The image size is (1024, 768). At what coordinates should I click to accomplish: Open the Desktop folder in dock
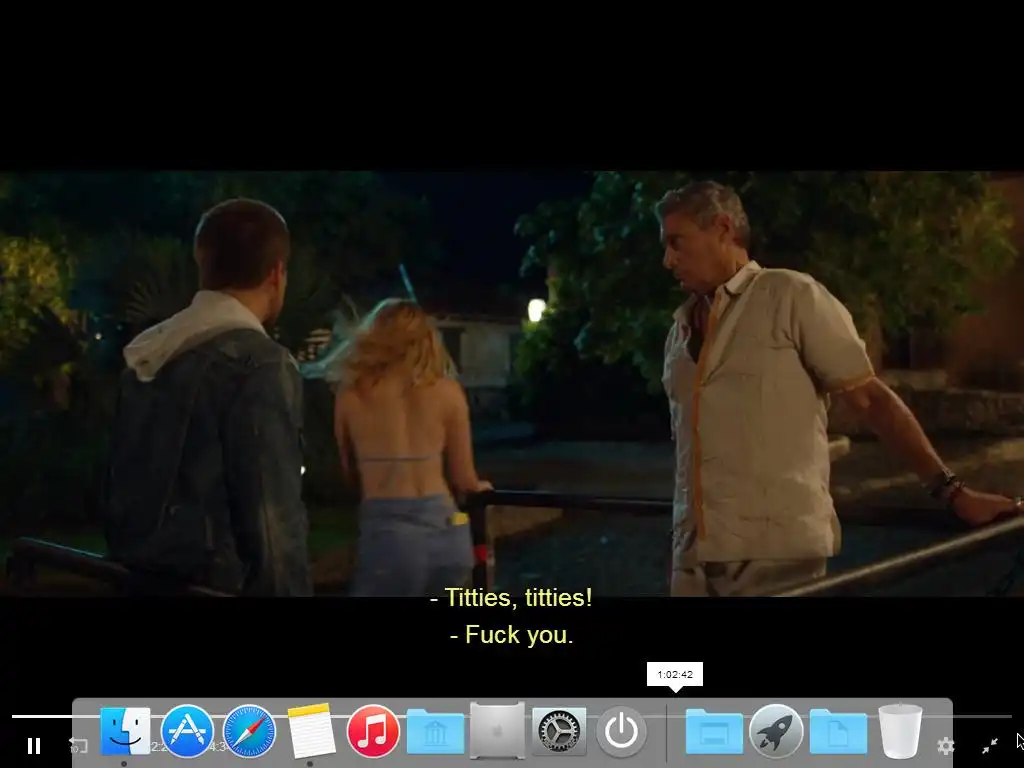(x=714, y=731)
